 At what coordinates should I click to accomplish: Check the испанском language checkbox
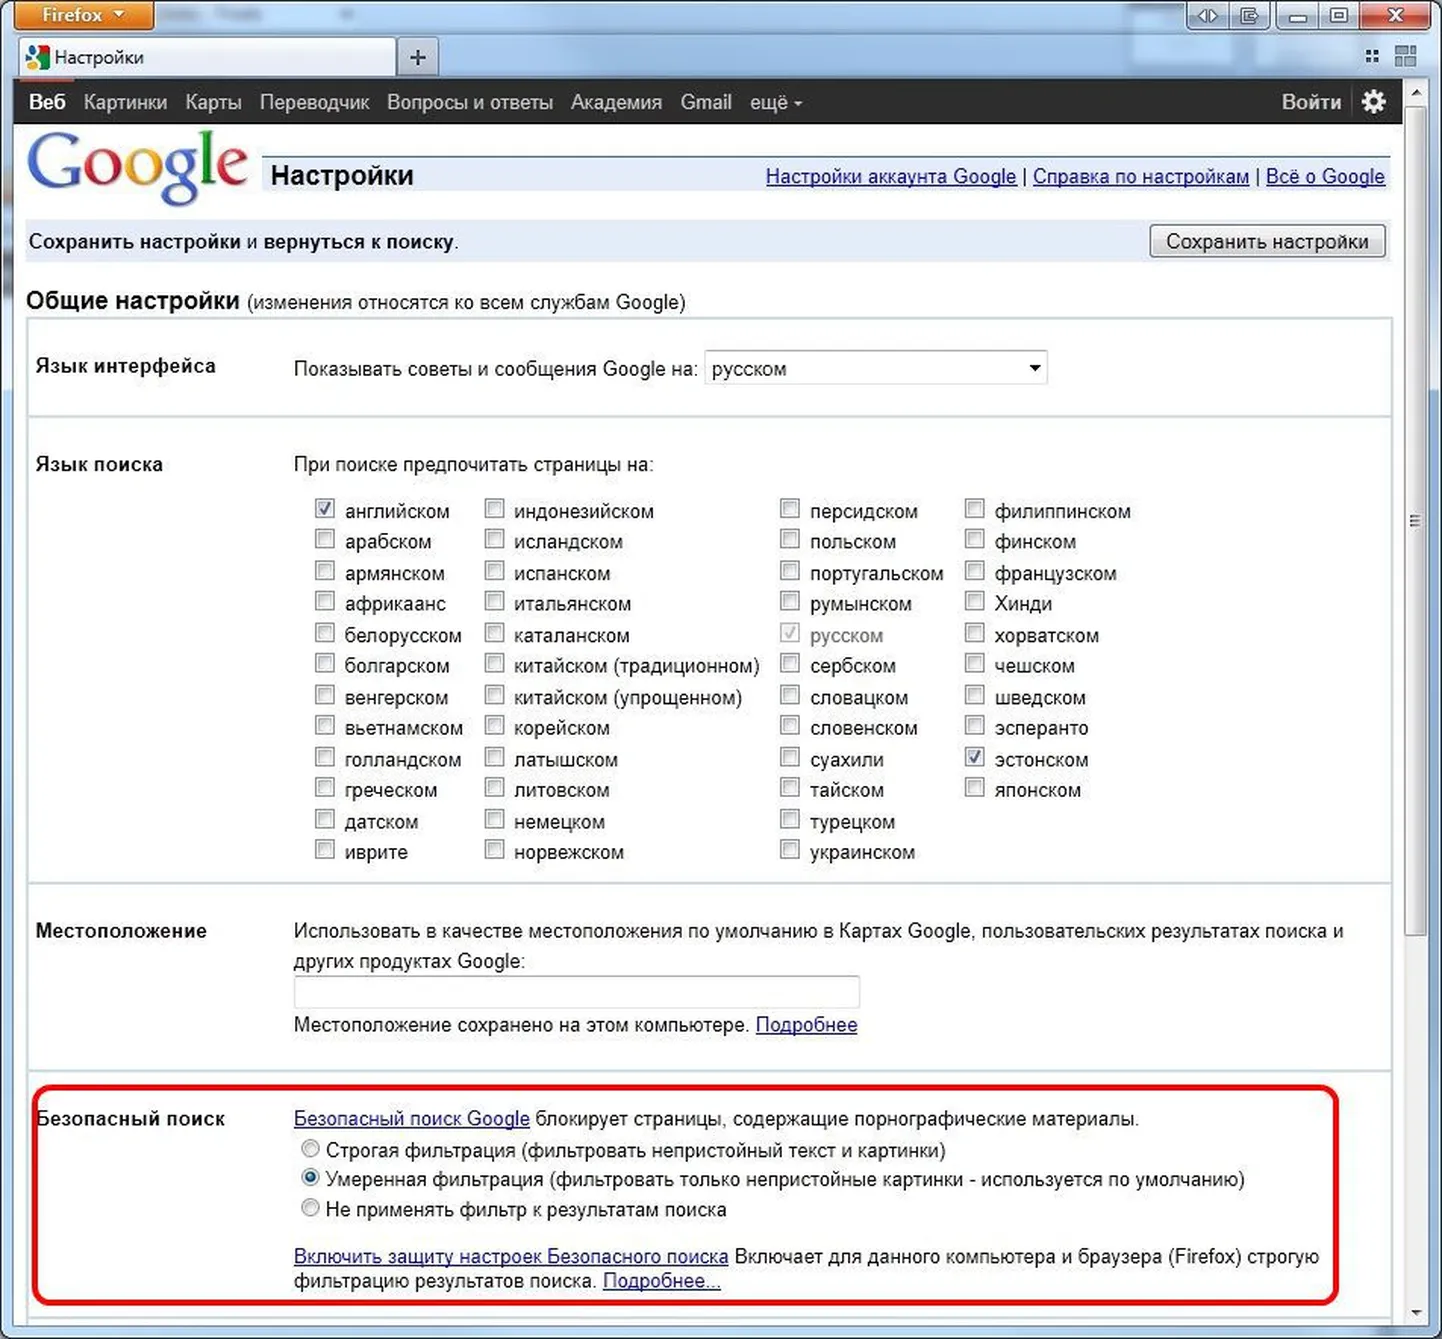coord(494,571)
